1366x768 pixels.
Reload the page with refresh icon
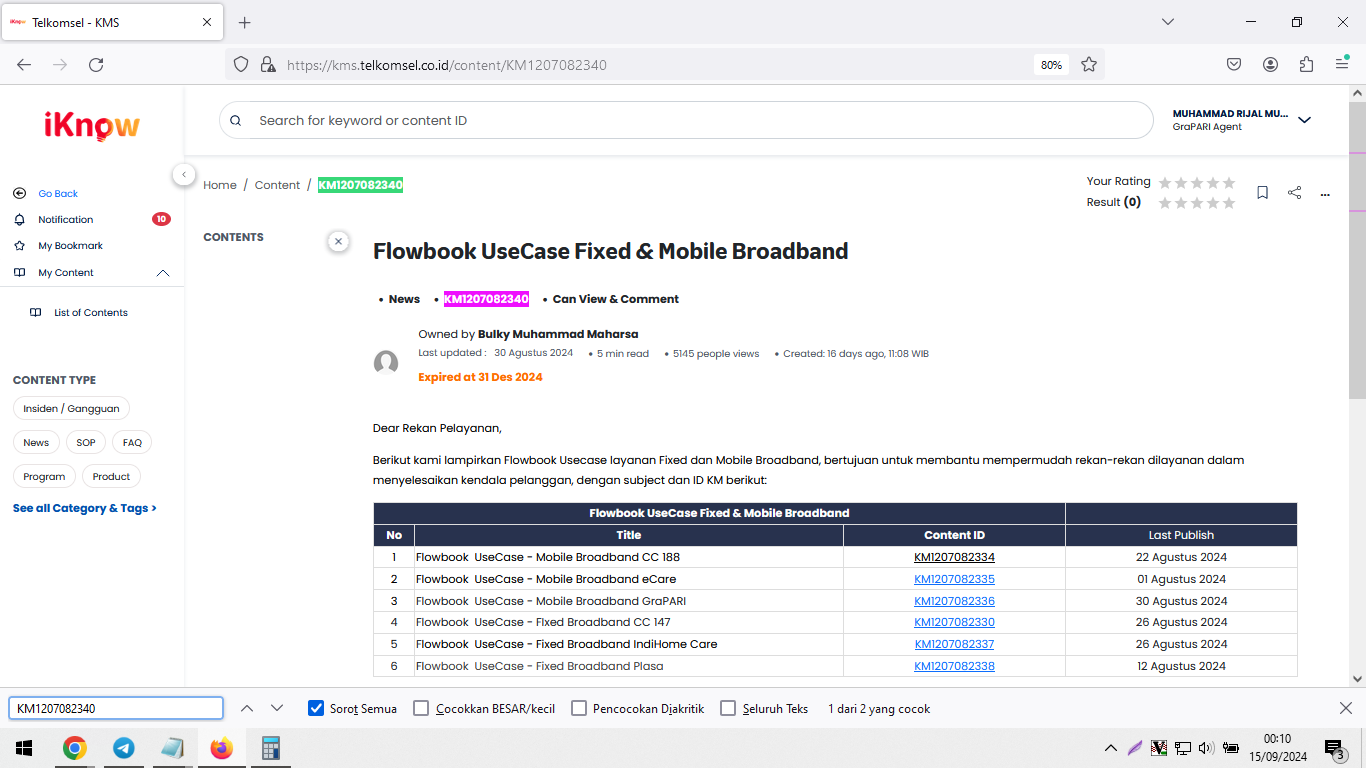coord(96,64)
